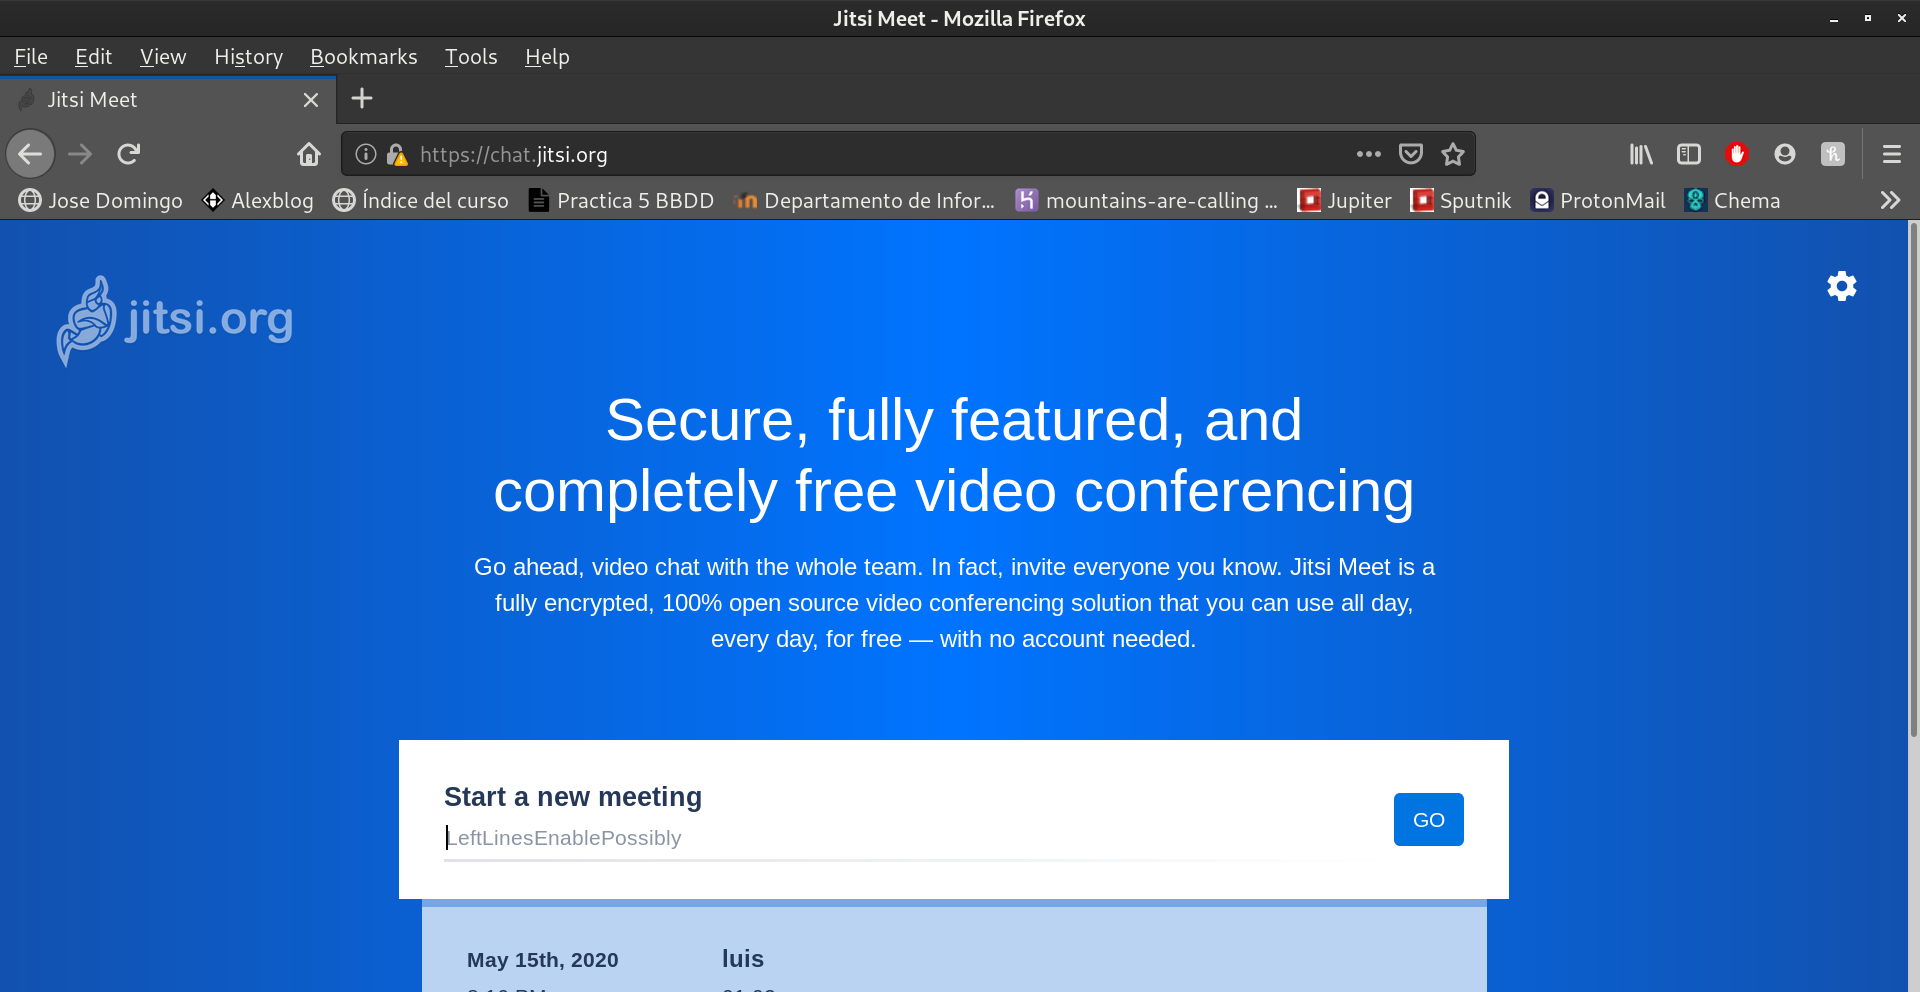Open the Firefox hamburger menu
Screen dimensions: 1920x992
coord(1891,154)
